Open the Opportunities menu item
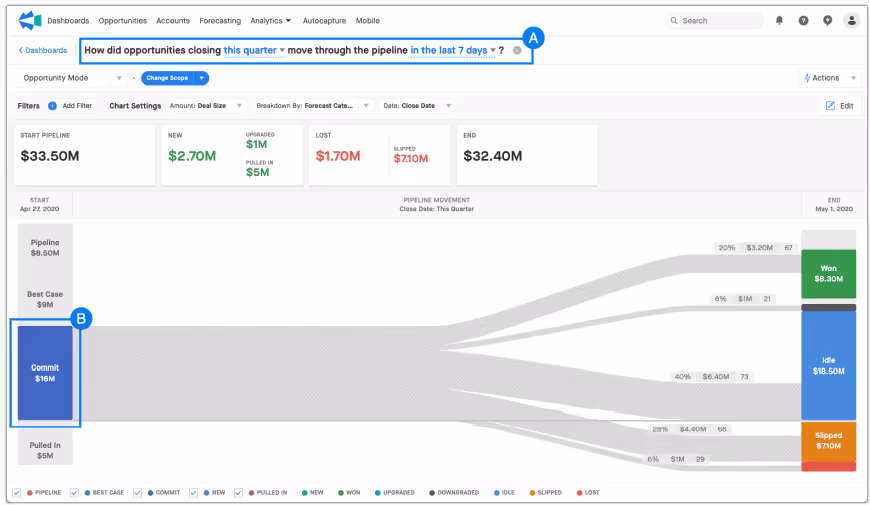The height and width of the screenshot is (505, 870). pyautogui.click(x=123, y=21)
